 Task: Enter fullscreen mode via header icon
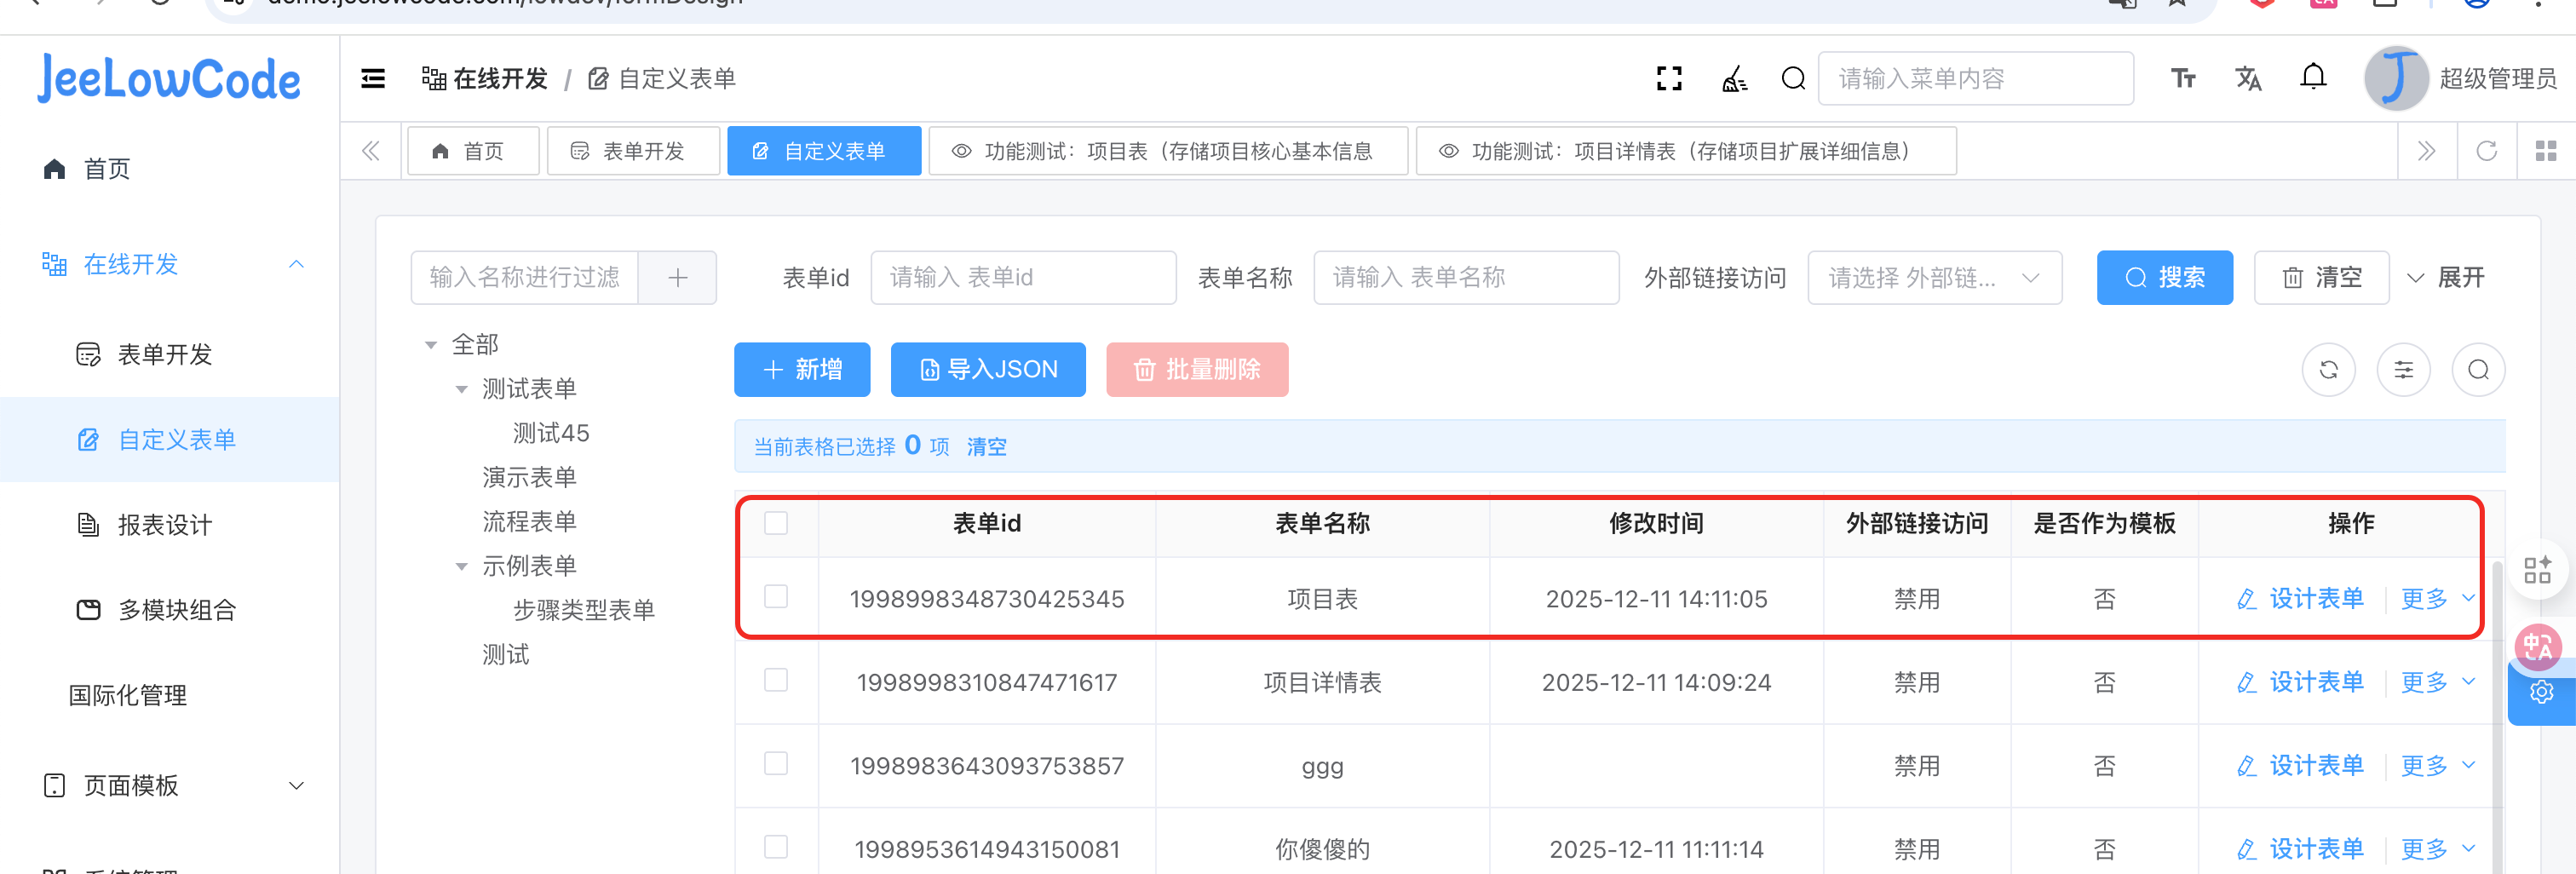(1669, 78)
